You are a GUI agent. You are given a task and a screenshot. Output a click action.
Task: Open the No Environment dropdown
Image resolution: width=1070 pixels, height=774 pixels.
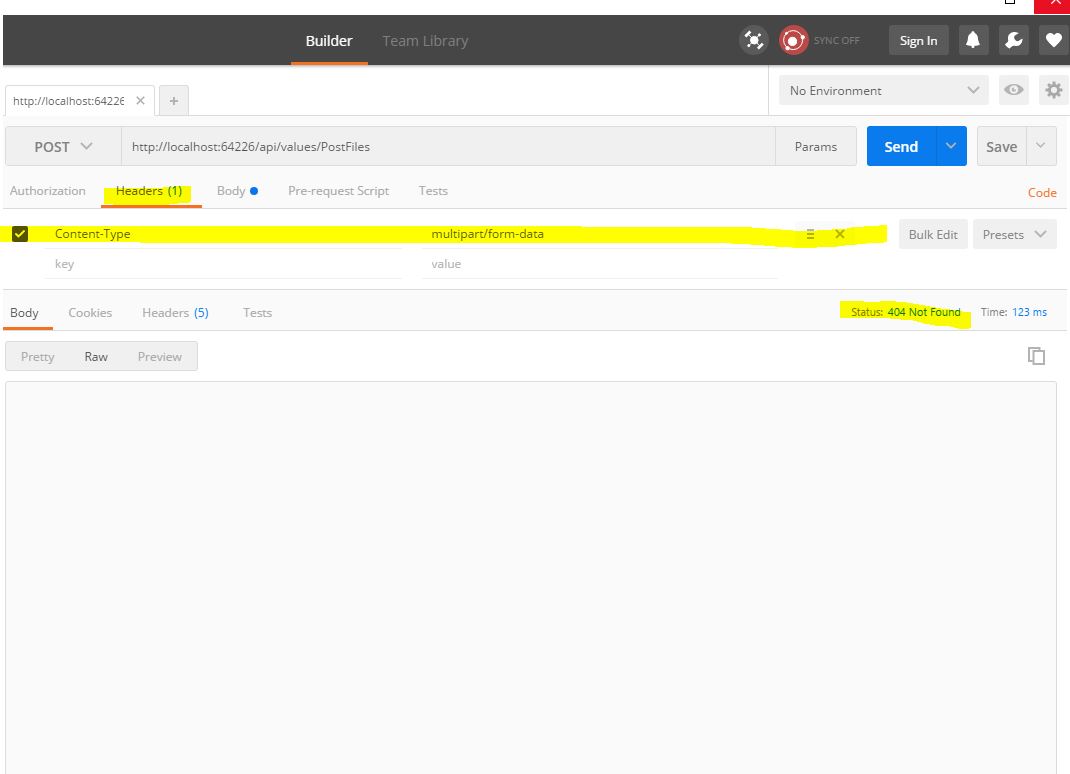(x=882, y=90)
